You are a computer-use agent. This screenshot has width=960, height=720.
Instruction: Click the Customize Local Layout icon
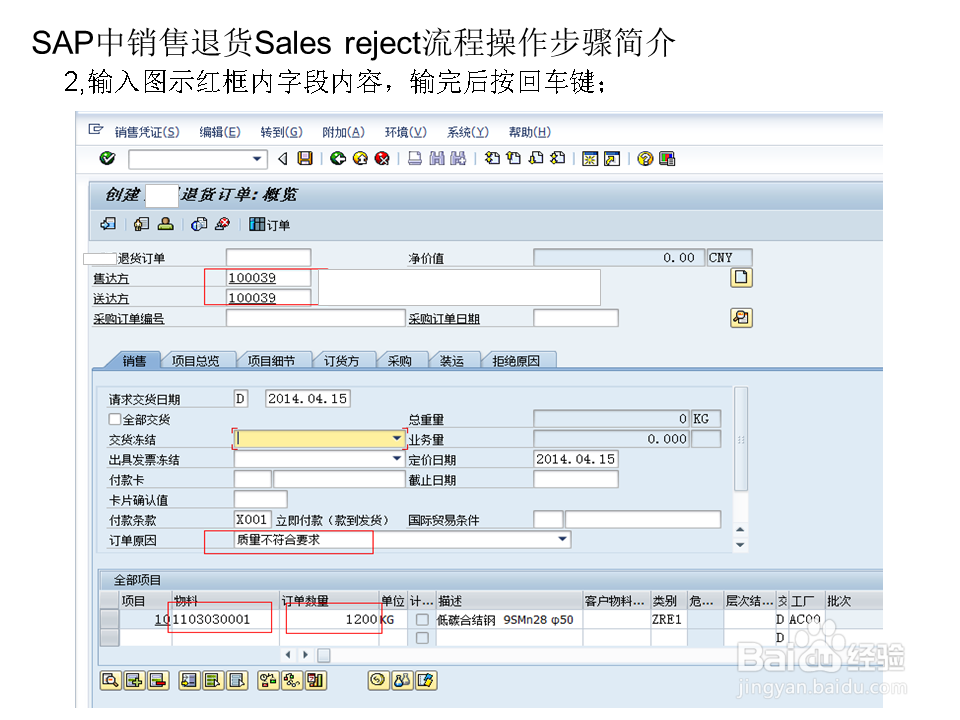(x=667, y=159)
